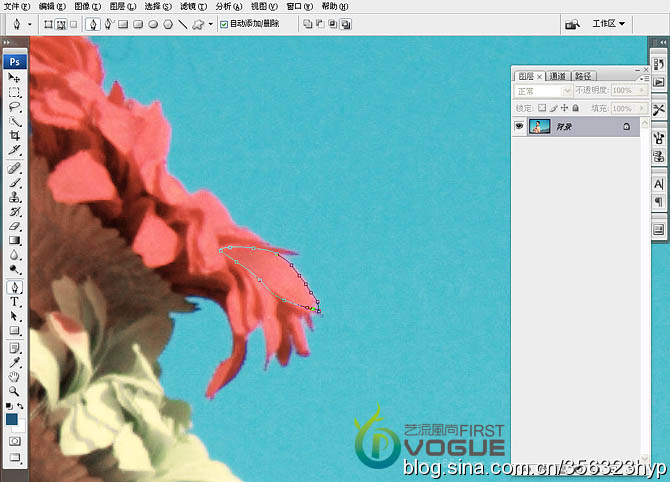Open the Character panel icon in the dock

pos(659,184)
